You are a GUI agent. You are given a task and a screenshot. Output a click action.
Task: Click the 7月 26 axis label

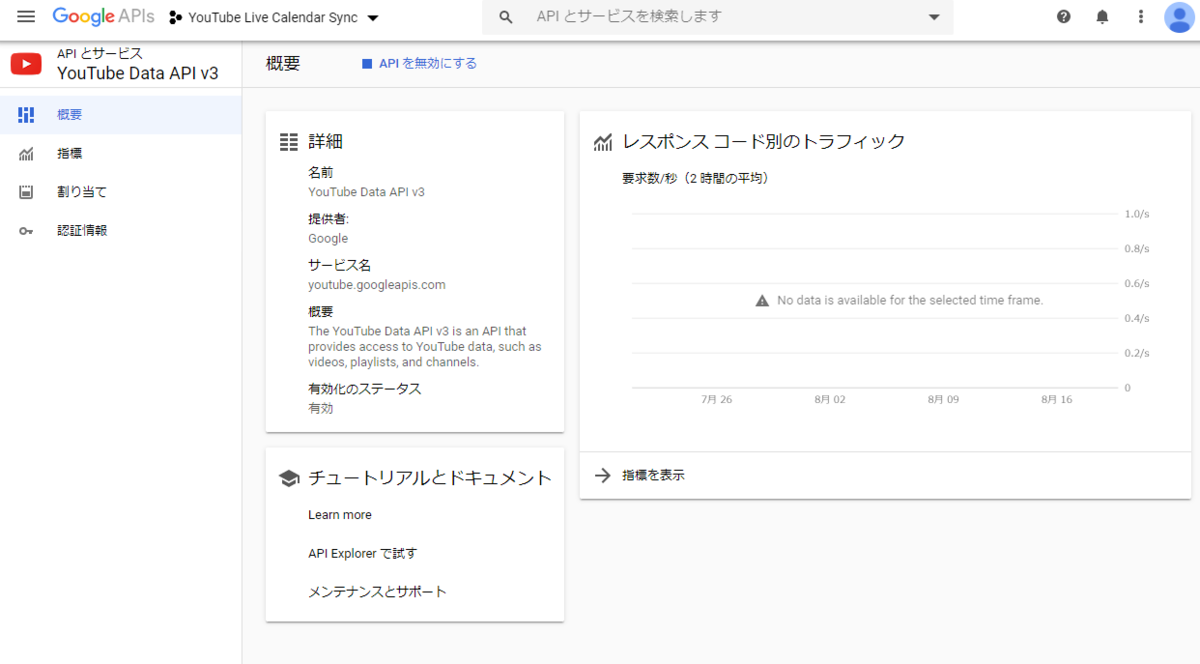[x=716, y=399]
